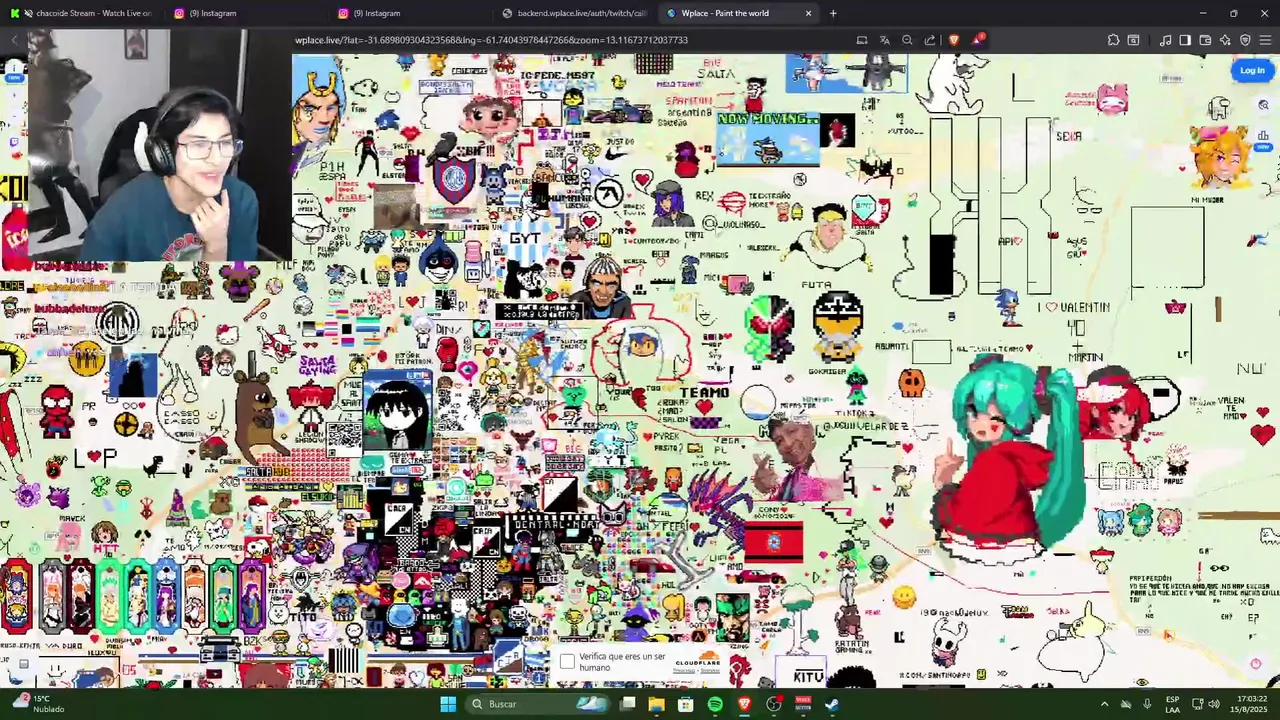
Task: Open Brave Rewards triangle icon
Action: coord(977,40)
